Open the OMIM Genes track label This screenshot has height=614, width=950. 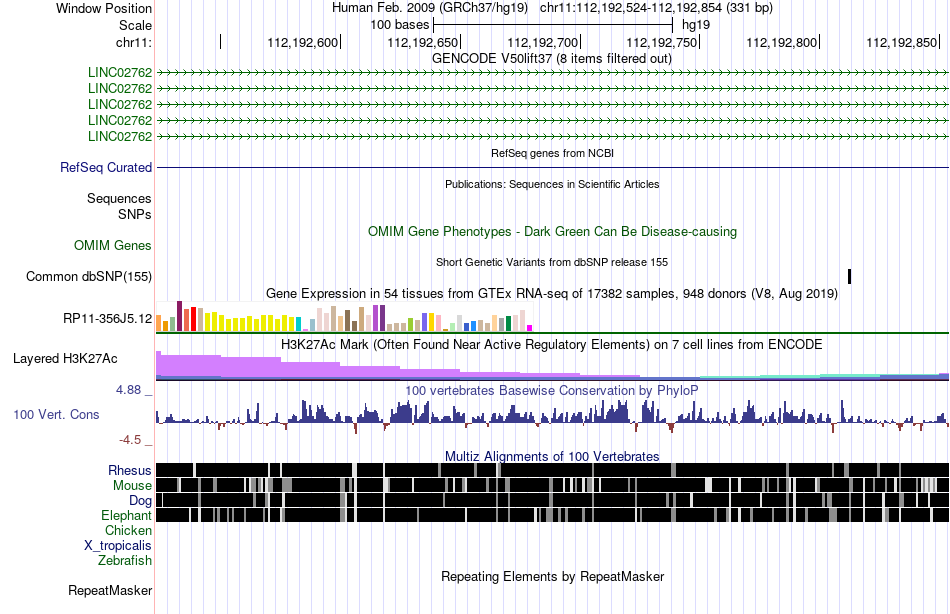tap(113, 245)
